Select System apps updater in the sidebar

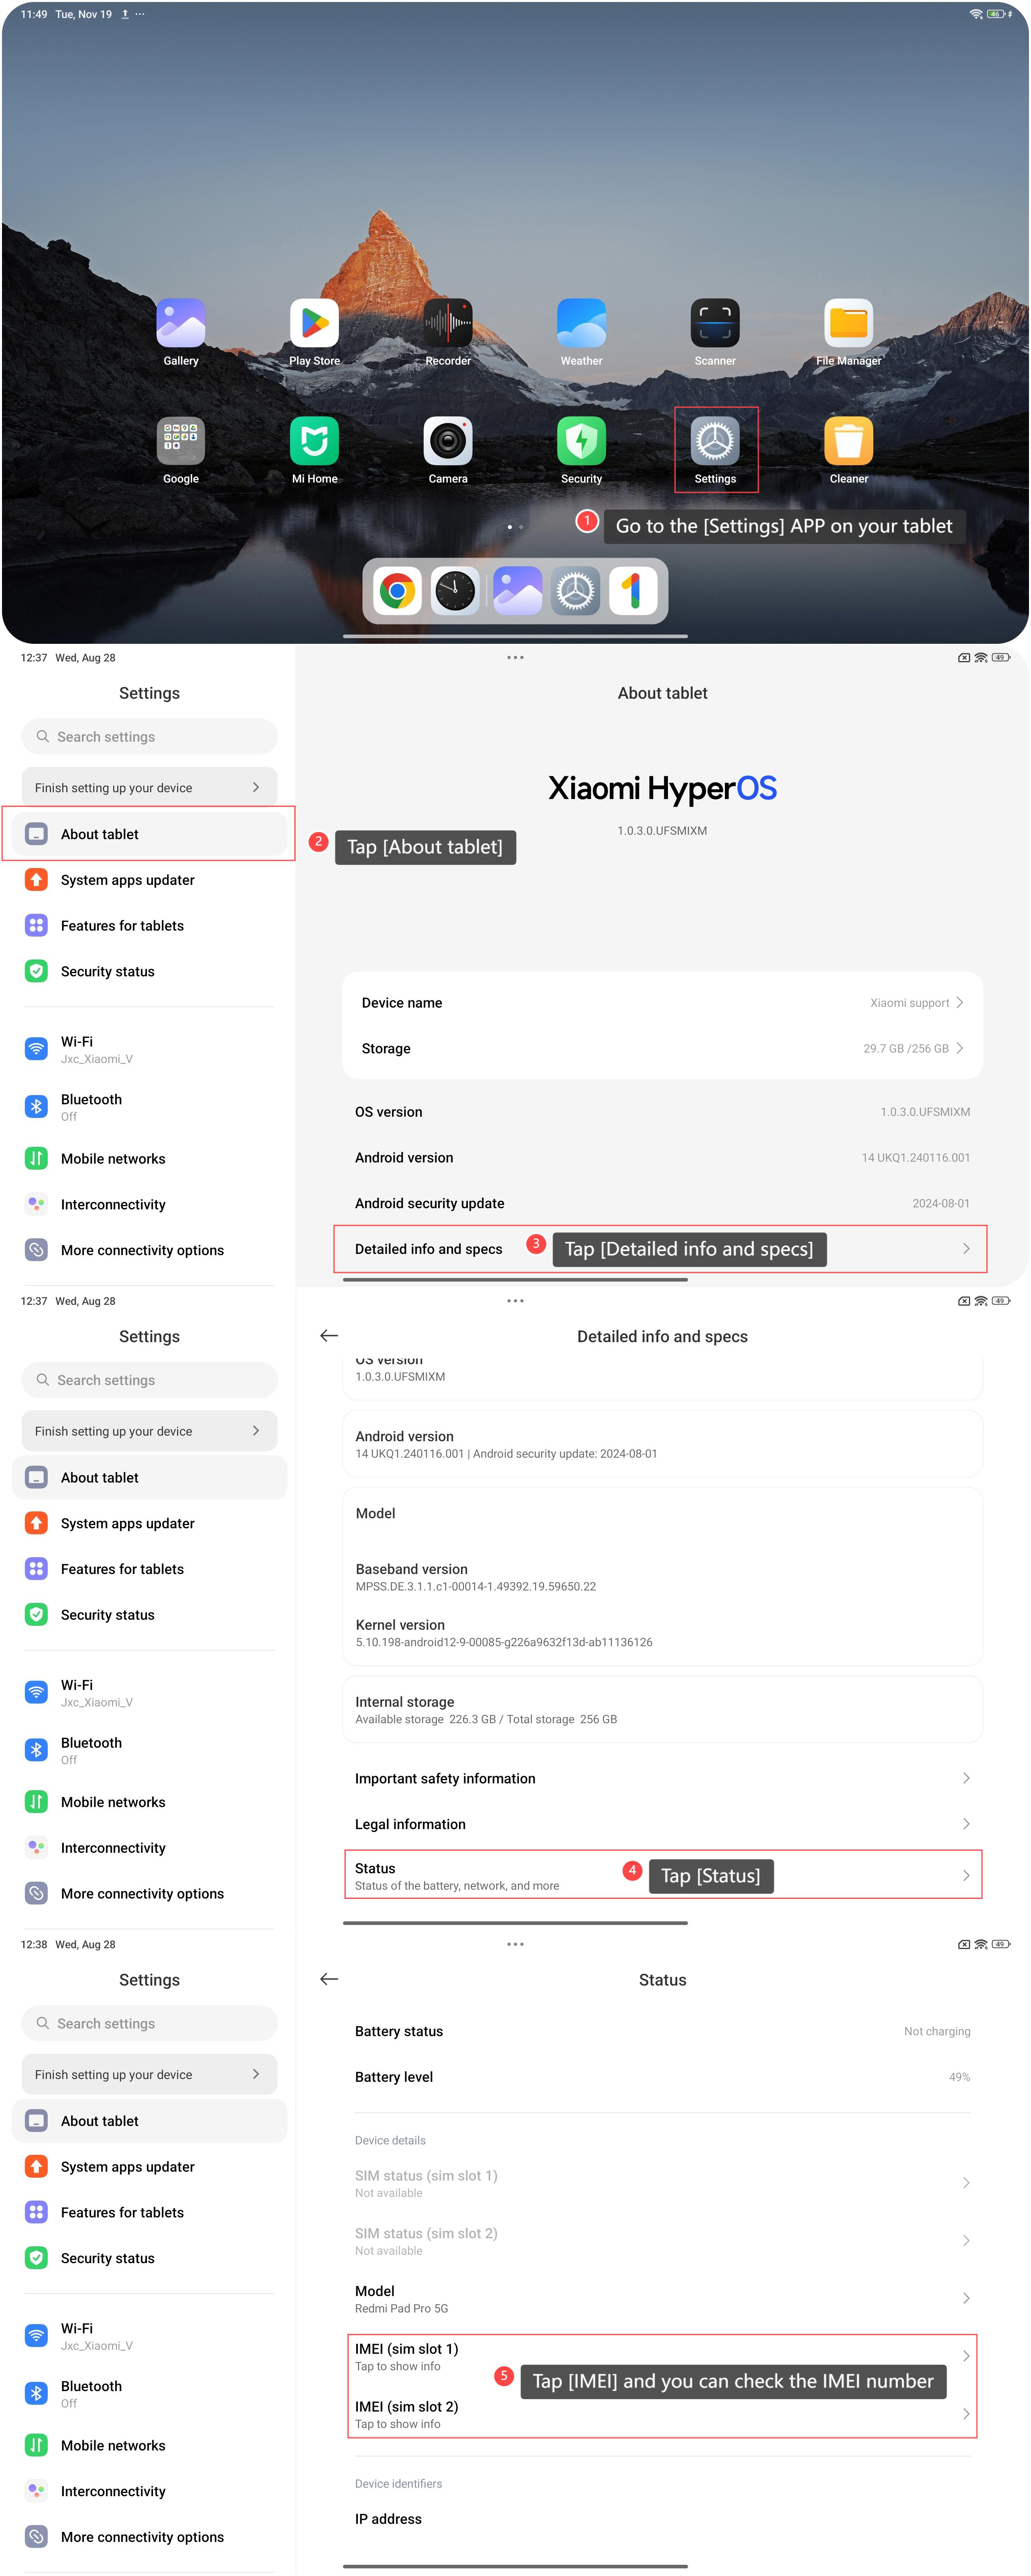pyautogui.click(x=128, y=880)
